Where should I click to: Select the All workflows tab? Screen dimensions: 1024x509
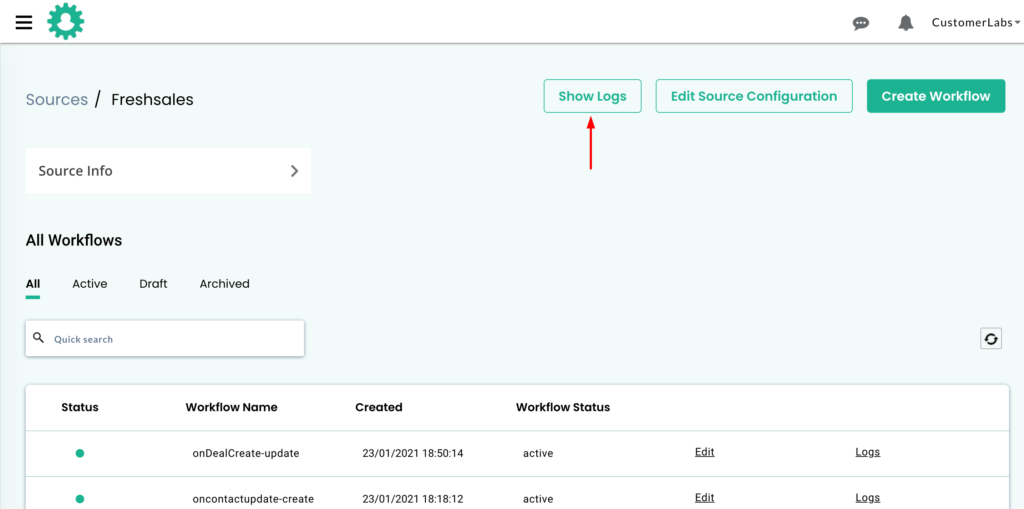[33, 284]
